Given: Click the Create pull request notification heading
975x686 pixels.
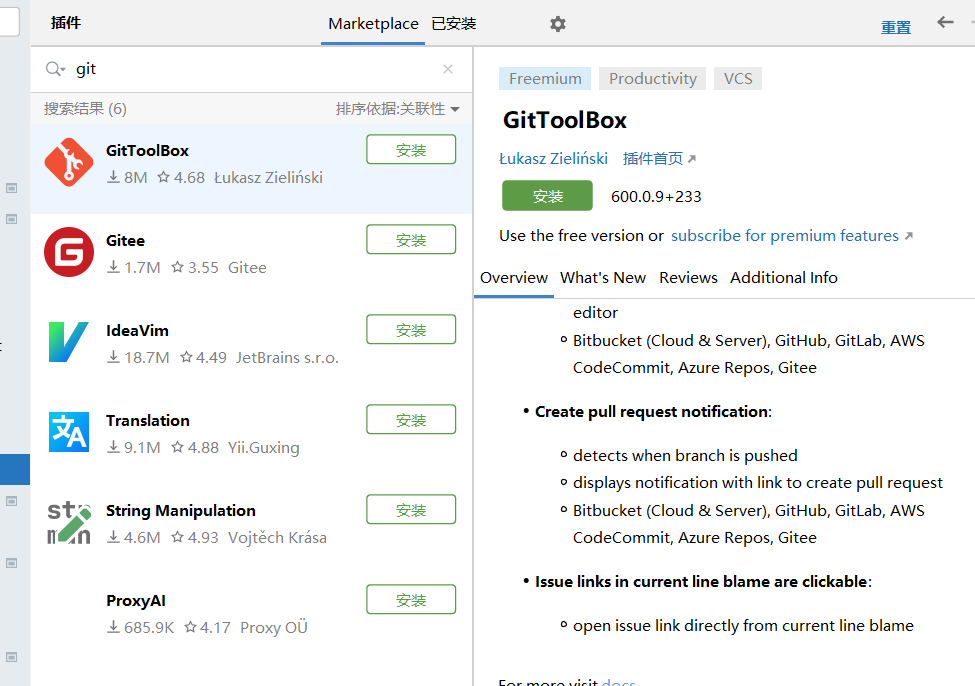Looking at the screenshot, I should [x=653, y=412].
